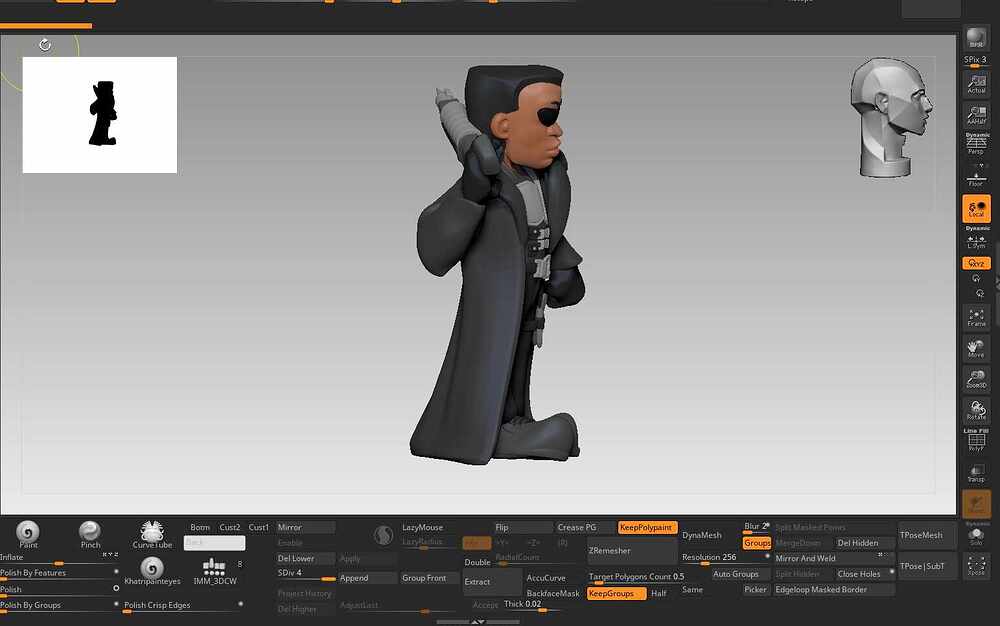The height and width of the screenshot is (626, 1000).
Task: Click the TPoseMesh button
Action: pyautogui.click(x=927, y=535)
